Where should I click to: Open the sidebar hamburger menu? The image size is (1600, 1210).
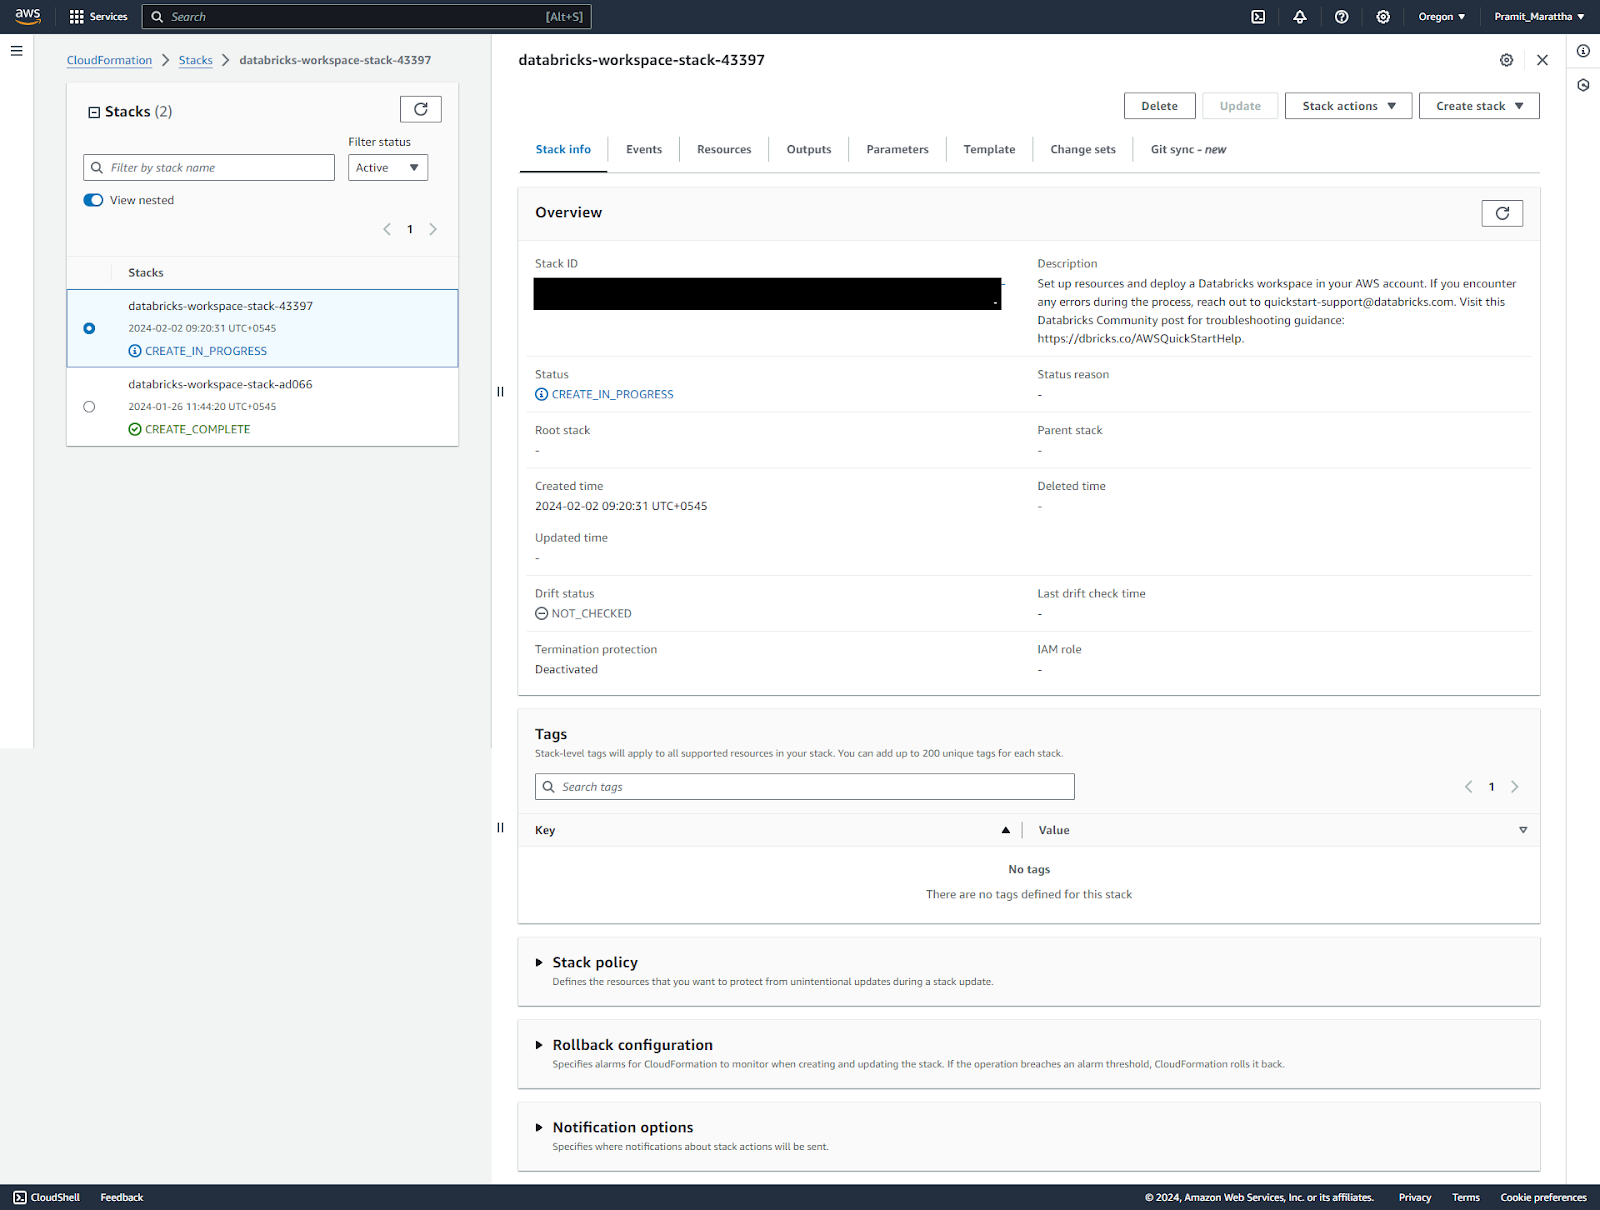click(16, 50)
